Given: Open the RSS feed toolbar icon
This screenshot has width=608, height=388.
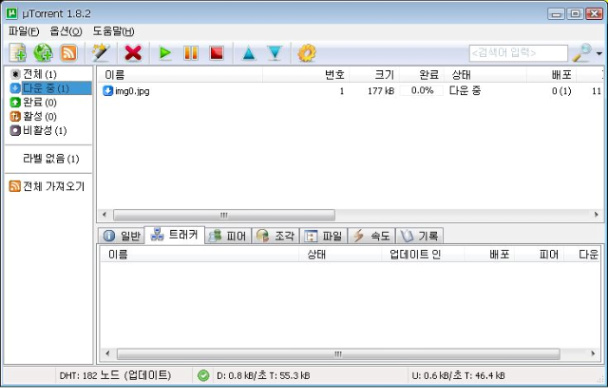Looking at the screenshot, I should pos(69,53).
